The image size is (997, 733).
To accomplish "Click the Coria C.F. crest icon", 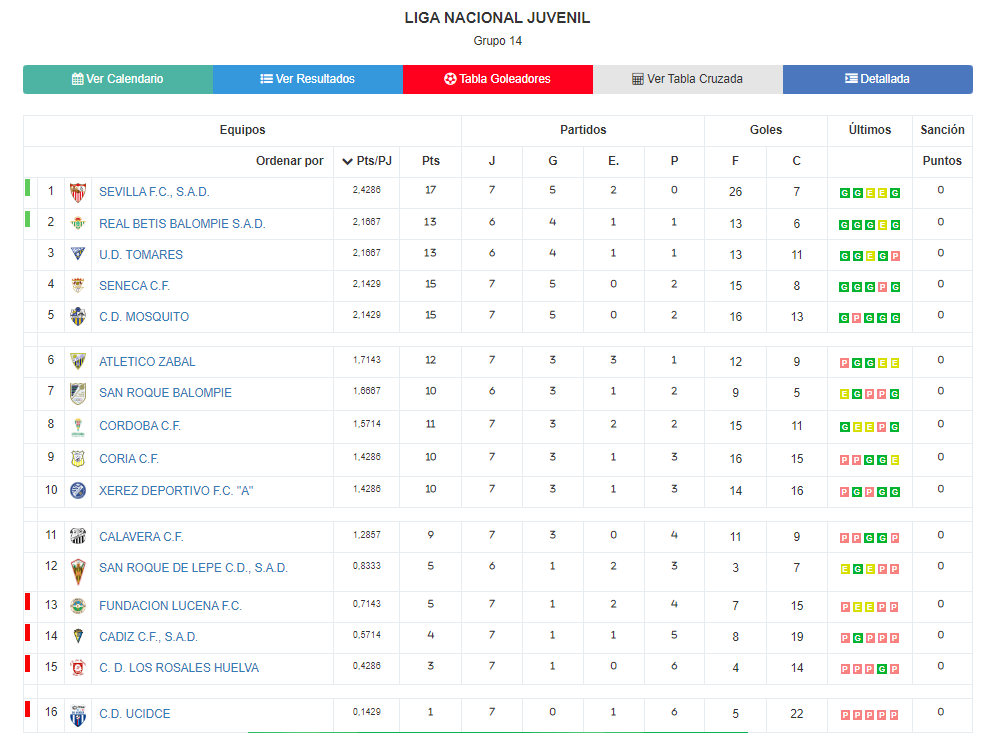I will tap(78, 458).
